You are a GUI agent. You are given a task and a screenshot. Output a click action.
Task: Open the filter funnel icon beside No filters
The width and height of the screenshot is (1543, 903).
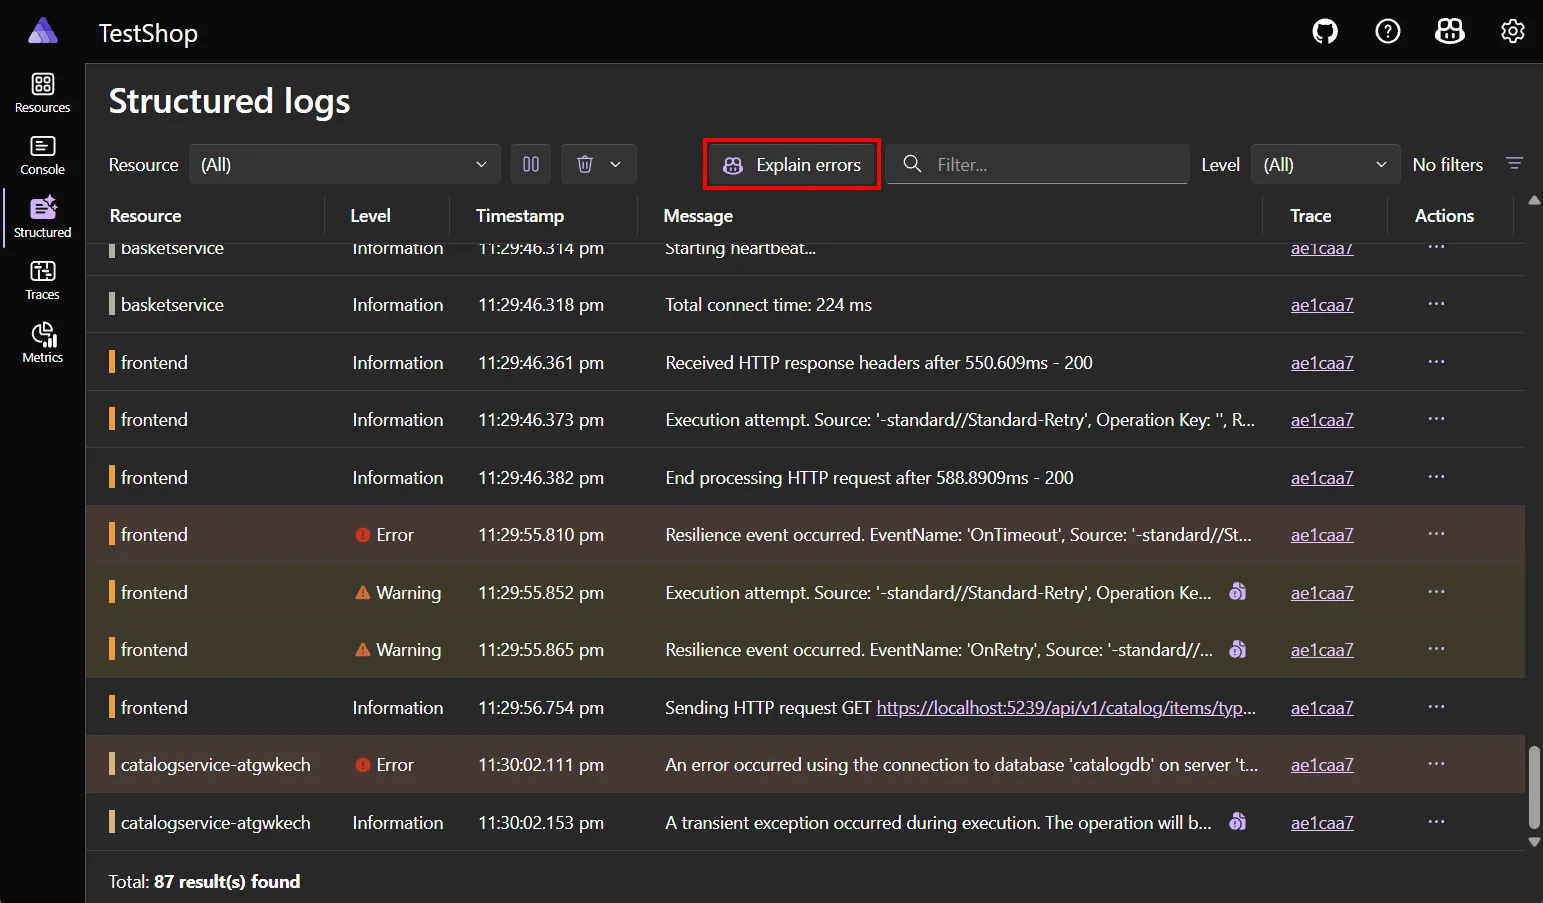pos(1515,163)
